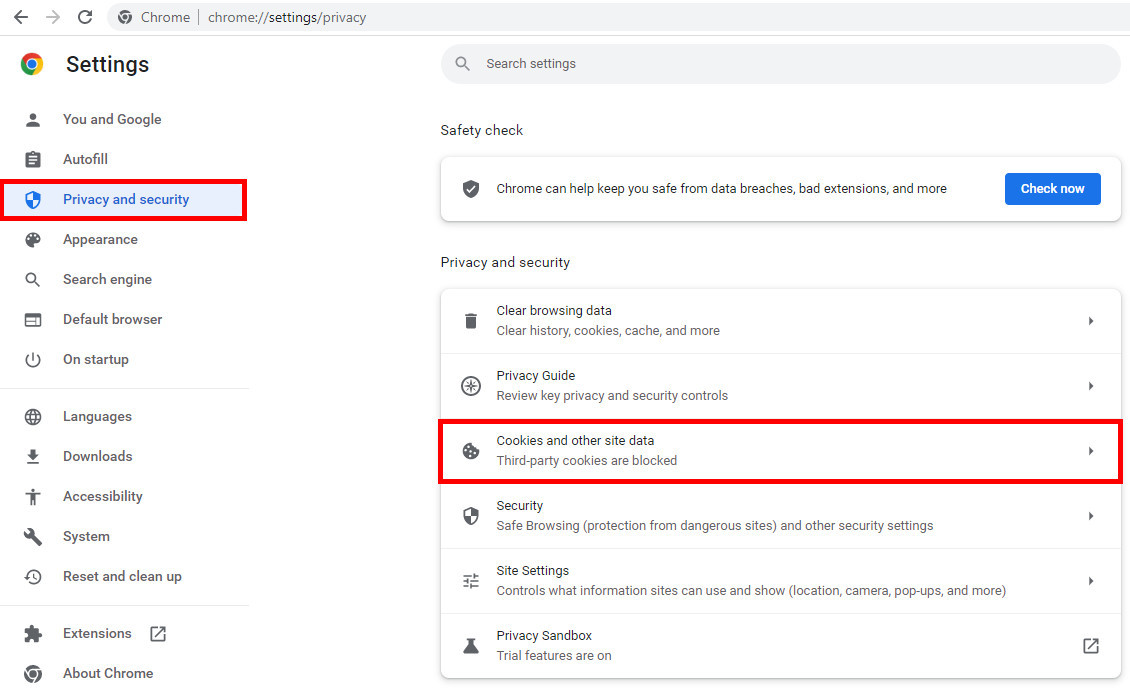Click the person icon for You and Google
Viewport: 1130px width, 692px height.
click(x=32, y=120)
